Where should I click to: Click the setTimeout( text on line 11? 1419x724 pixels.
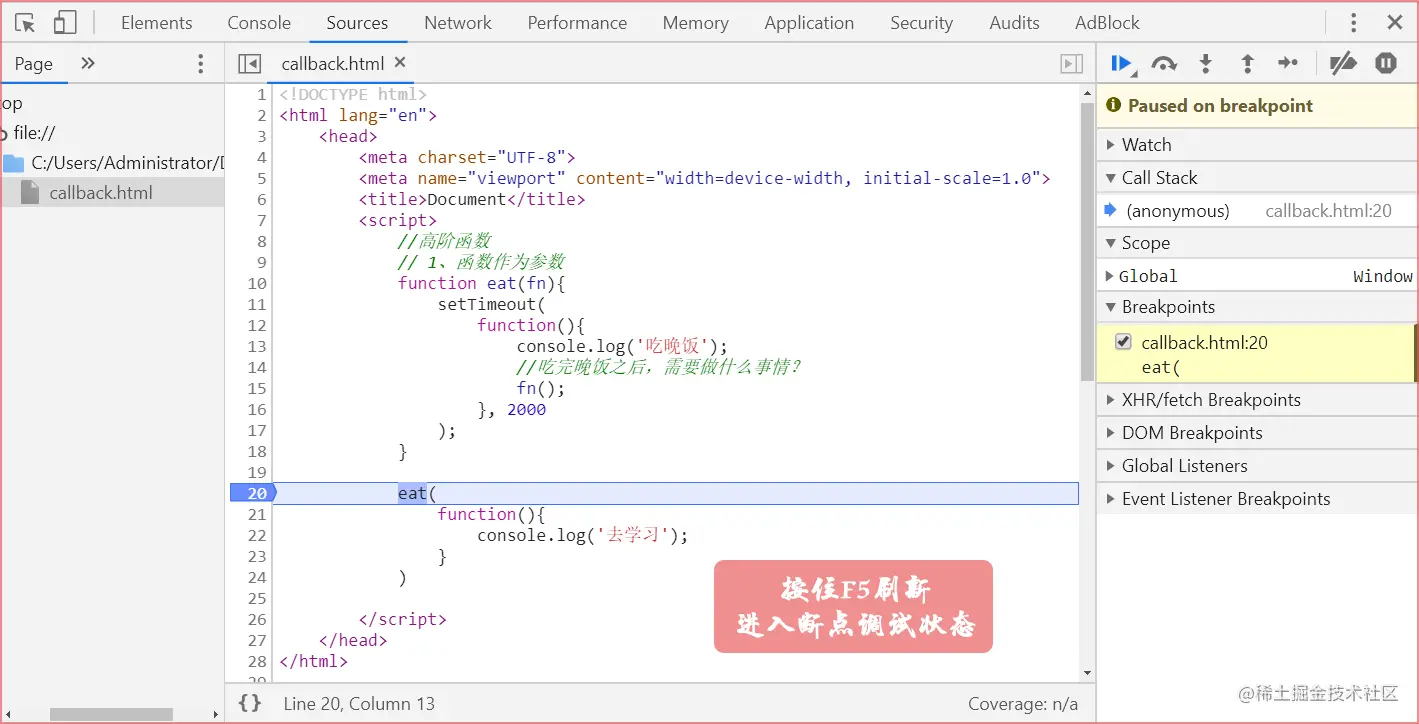(492, 304)
